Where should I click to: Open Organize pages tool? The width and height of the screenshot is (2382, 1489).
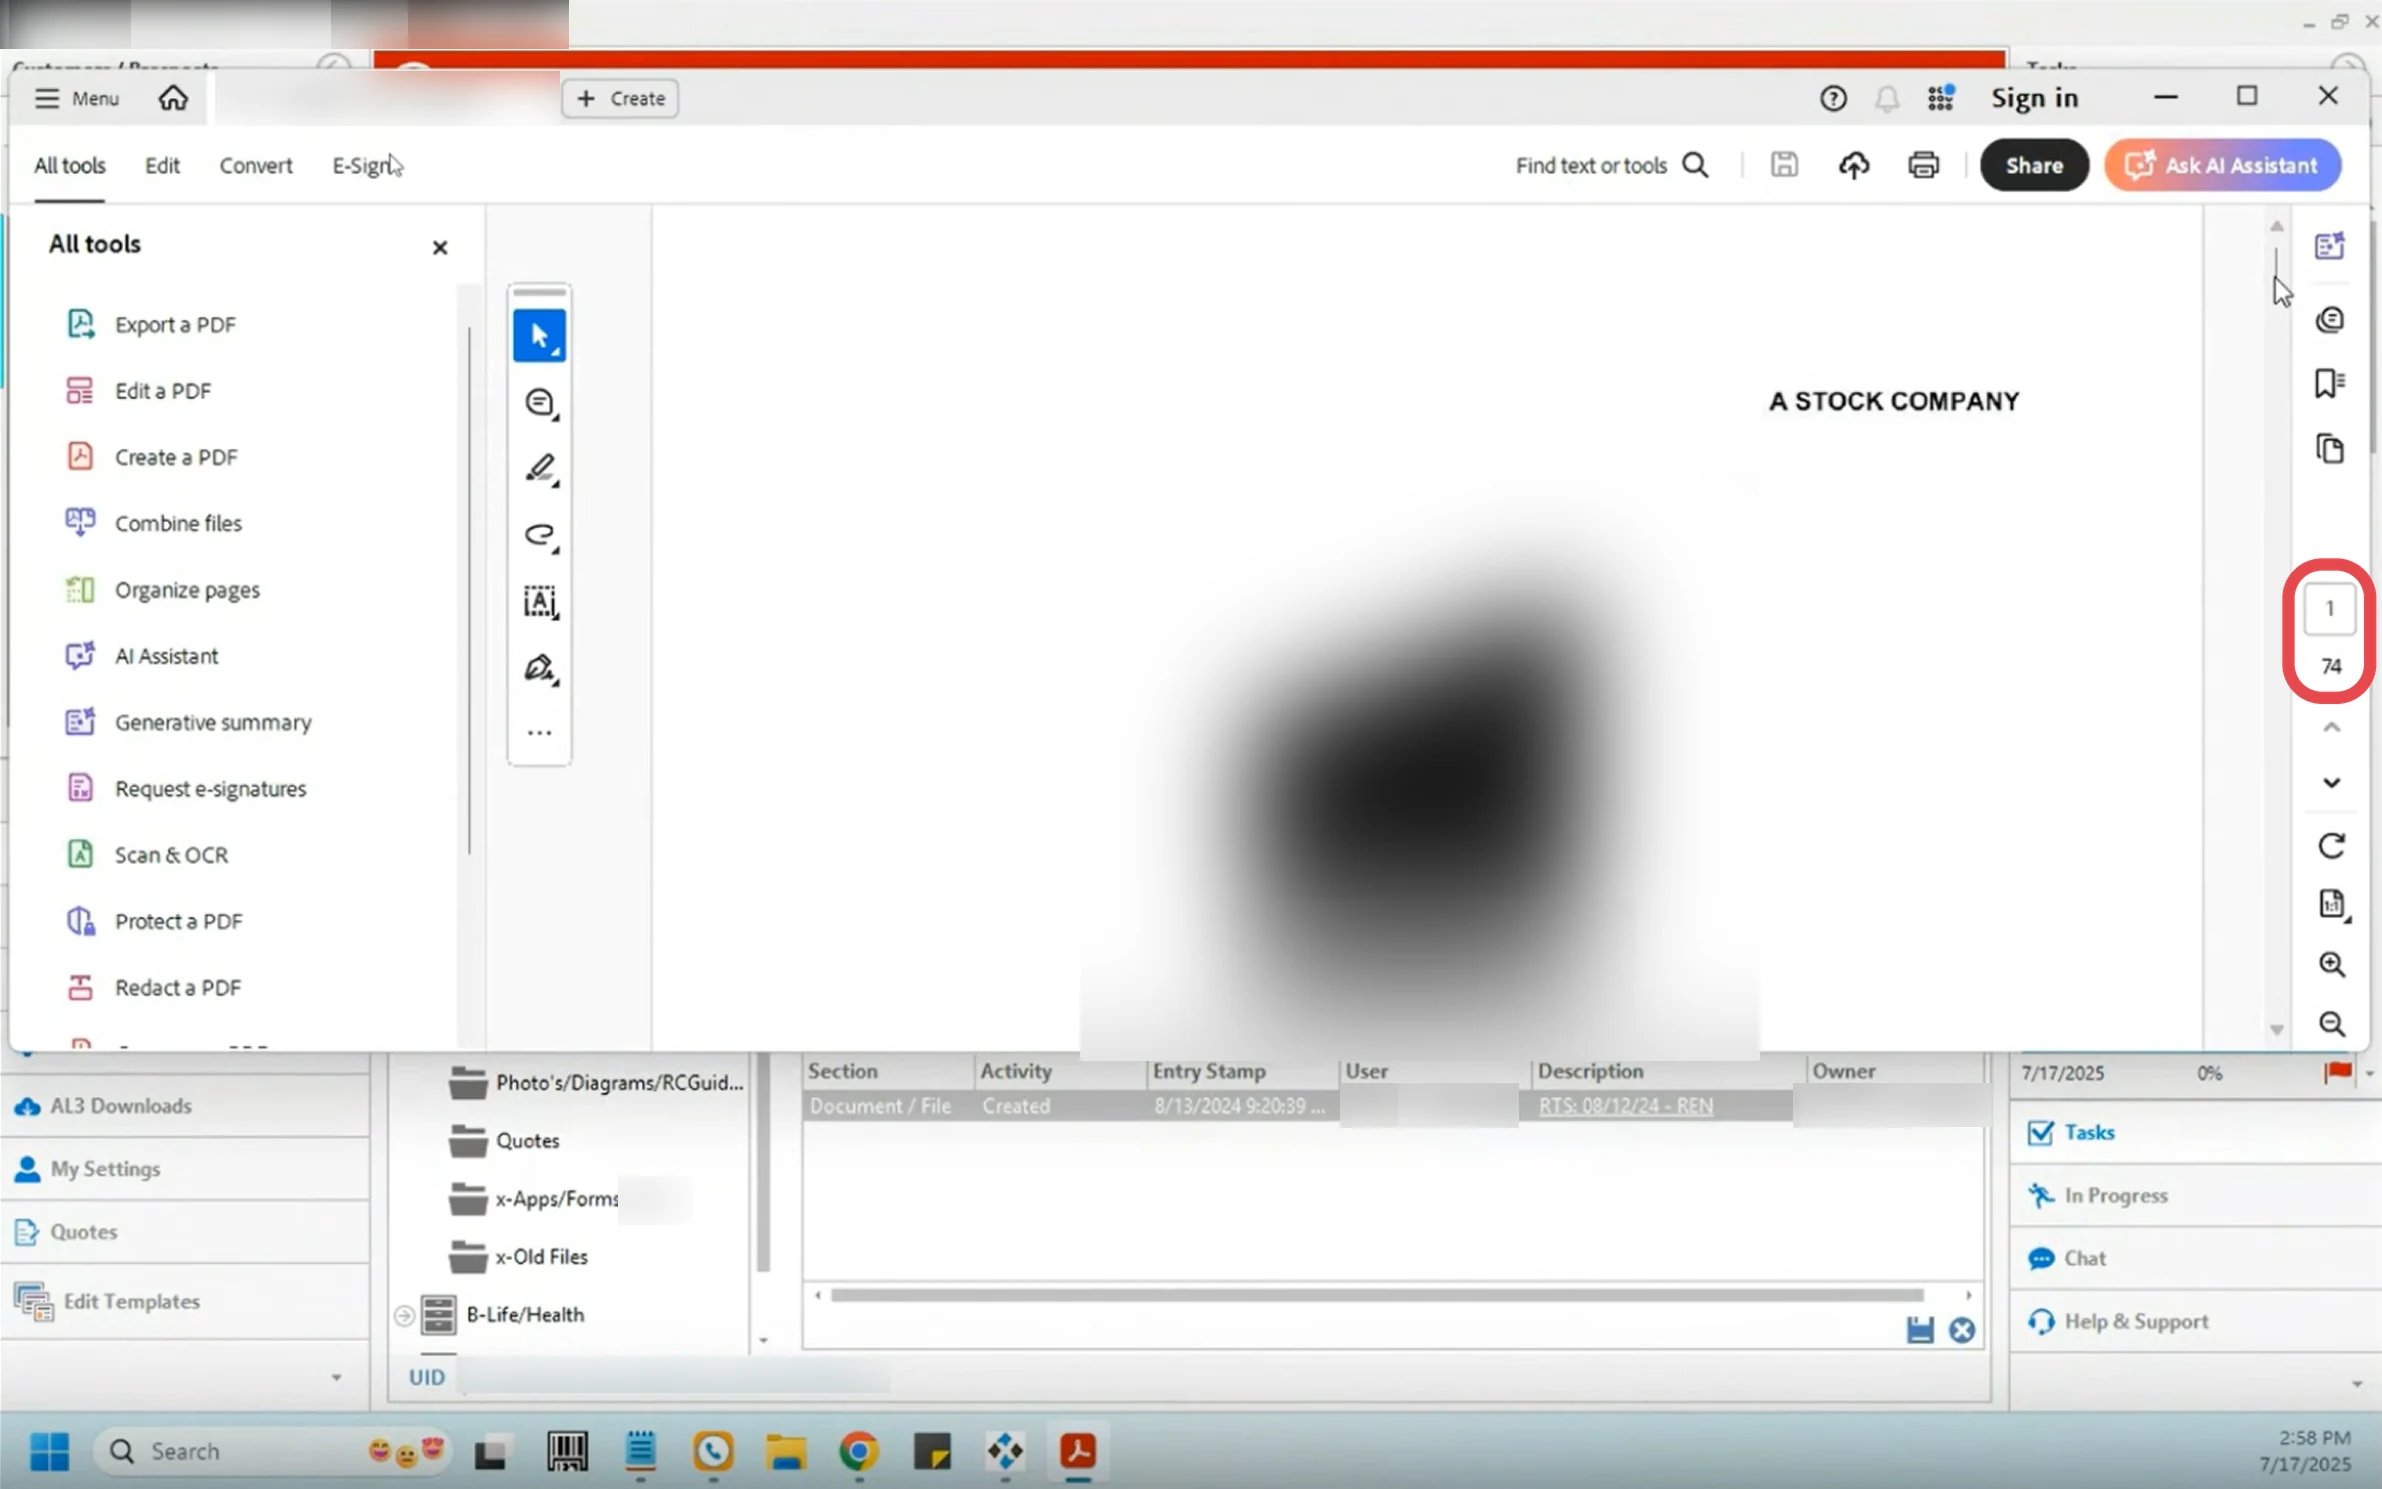(163, 590)
